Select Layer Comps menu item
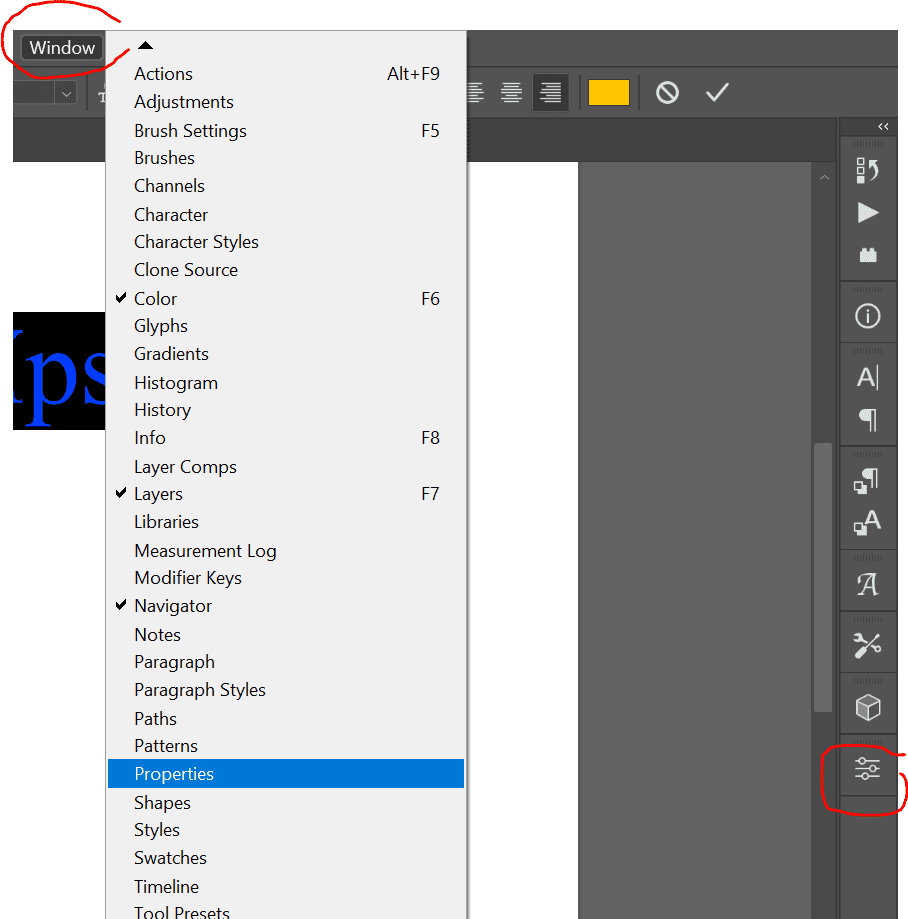 click(286, 466)
